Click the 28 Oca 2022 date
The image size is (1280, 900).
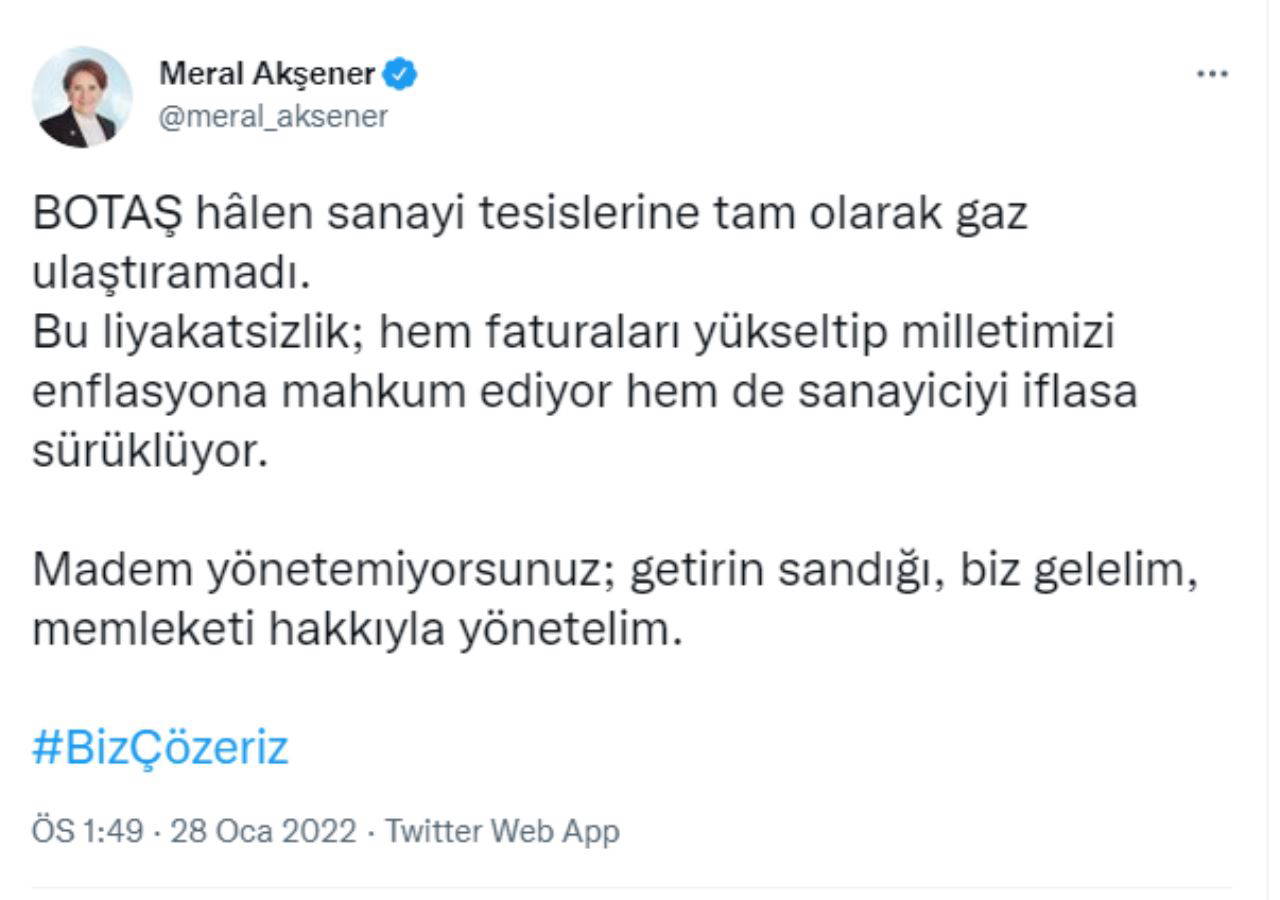263,831
